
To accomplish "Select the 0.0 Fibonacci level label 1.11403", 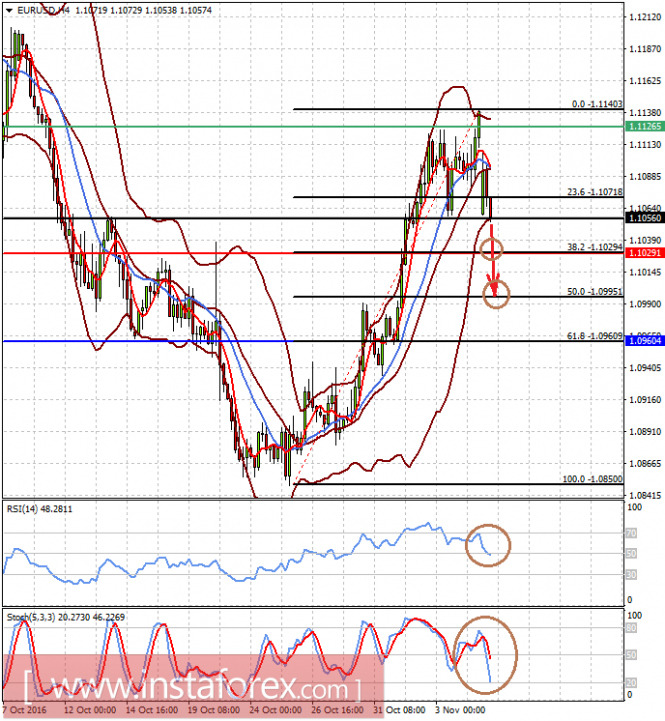I will point(597,104).
